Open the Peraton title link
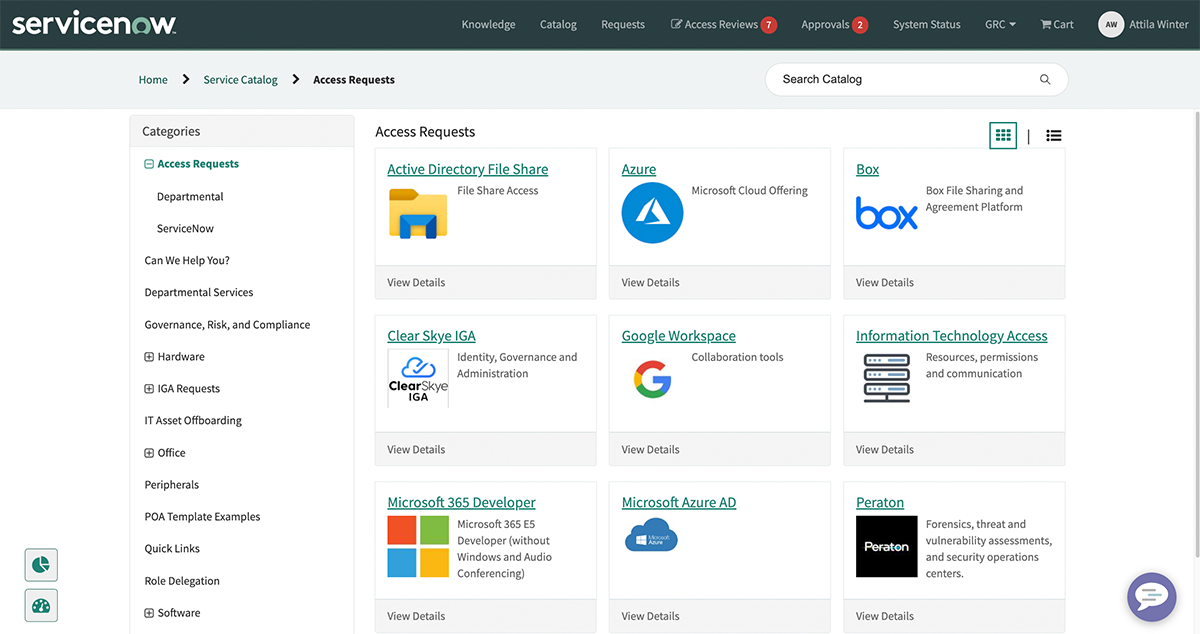The width and height of the screenshot is (1200, 634). click(x=880, y=503)
